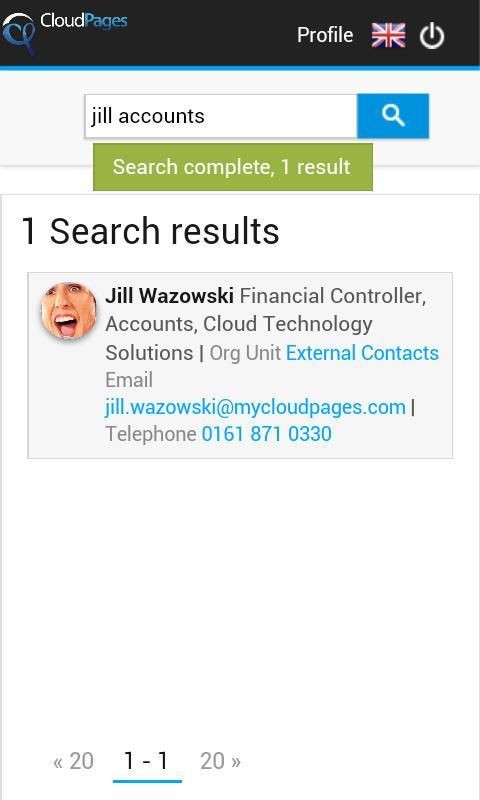The height and width of the screenshot is (800, 480).
Task: Go to previous 20 results
Action: [73, 761]
